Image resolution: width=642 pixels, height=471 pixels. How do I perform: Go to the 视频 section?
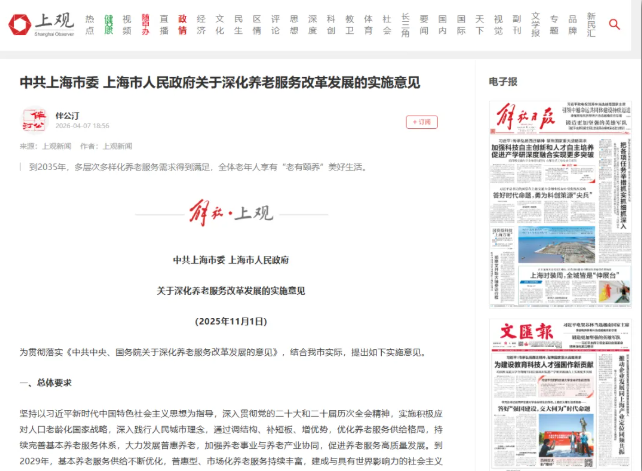point(127,25)
